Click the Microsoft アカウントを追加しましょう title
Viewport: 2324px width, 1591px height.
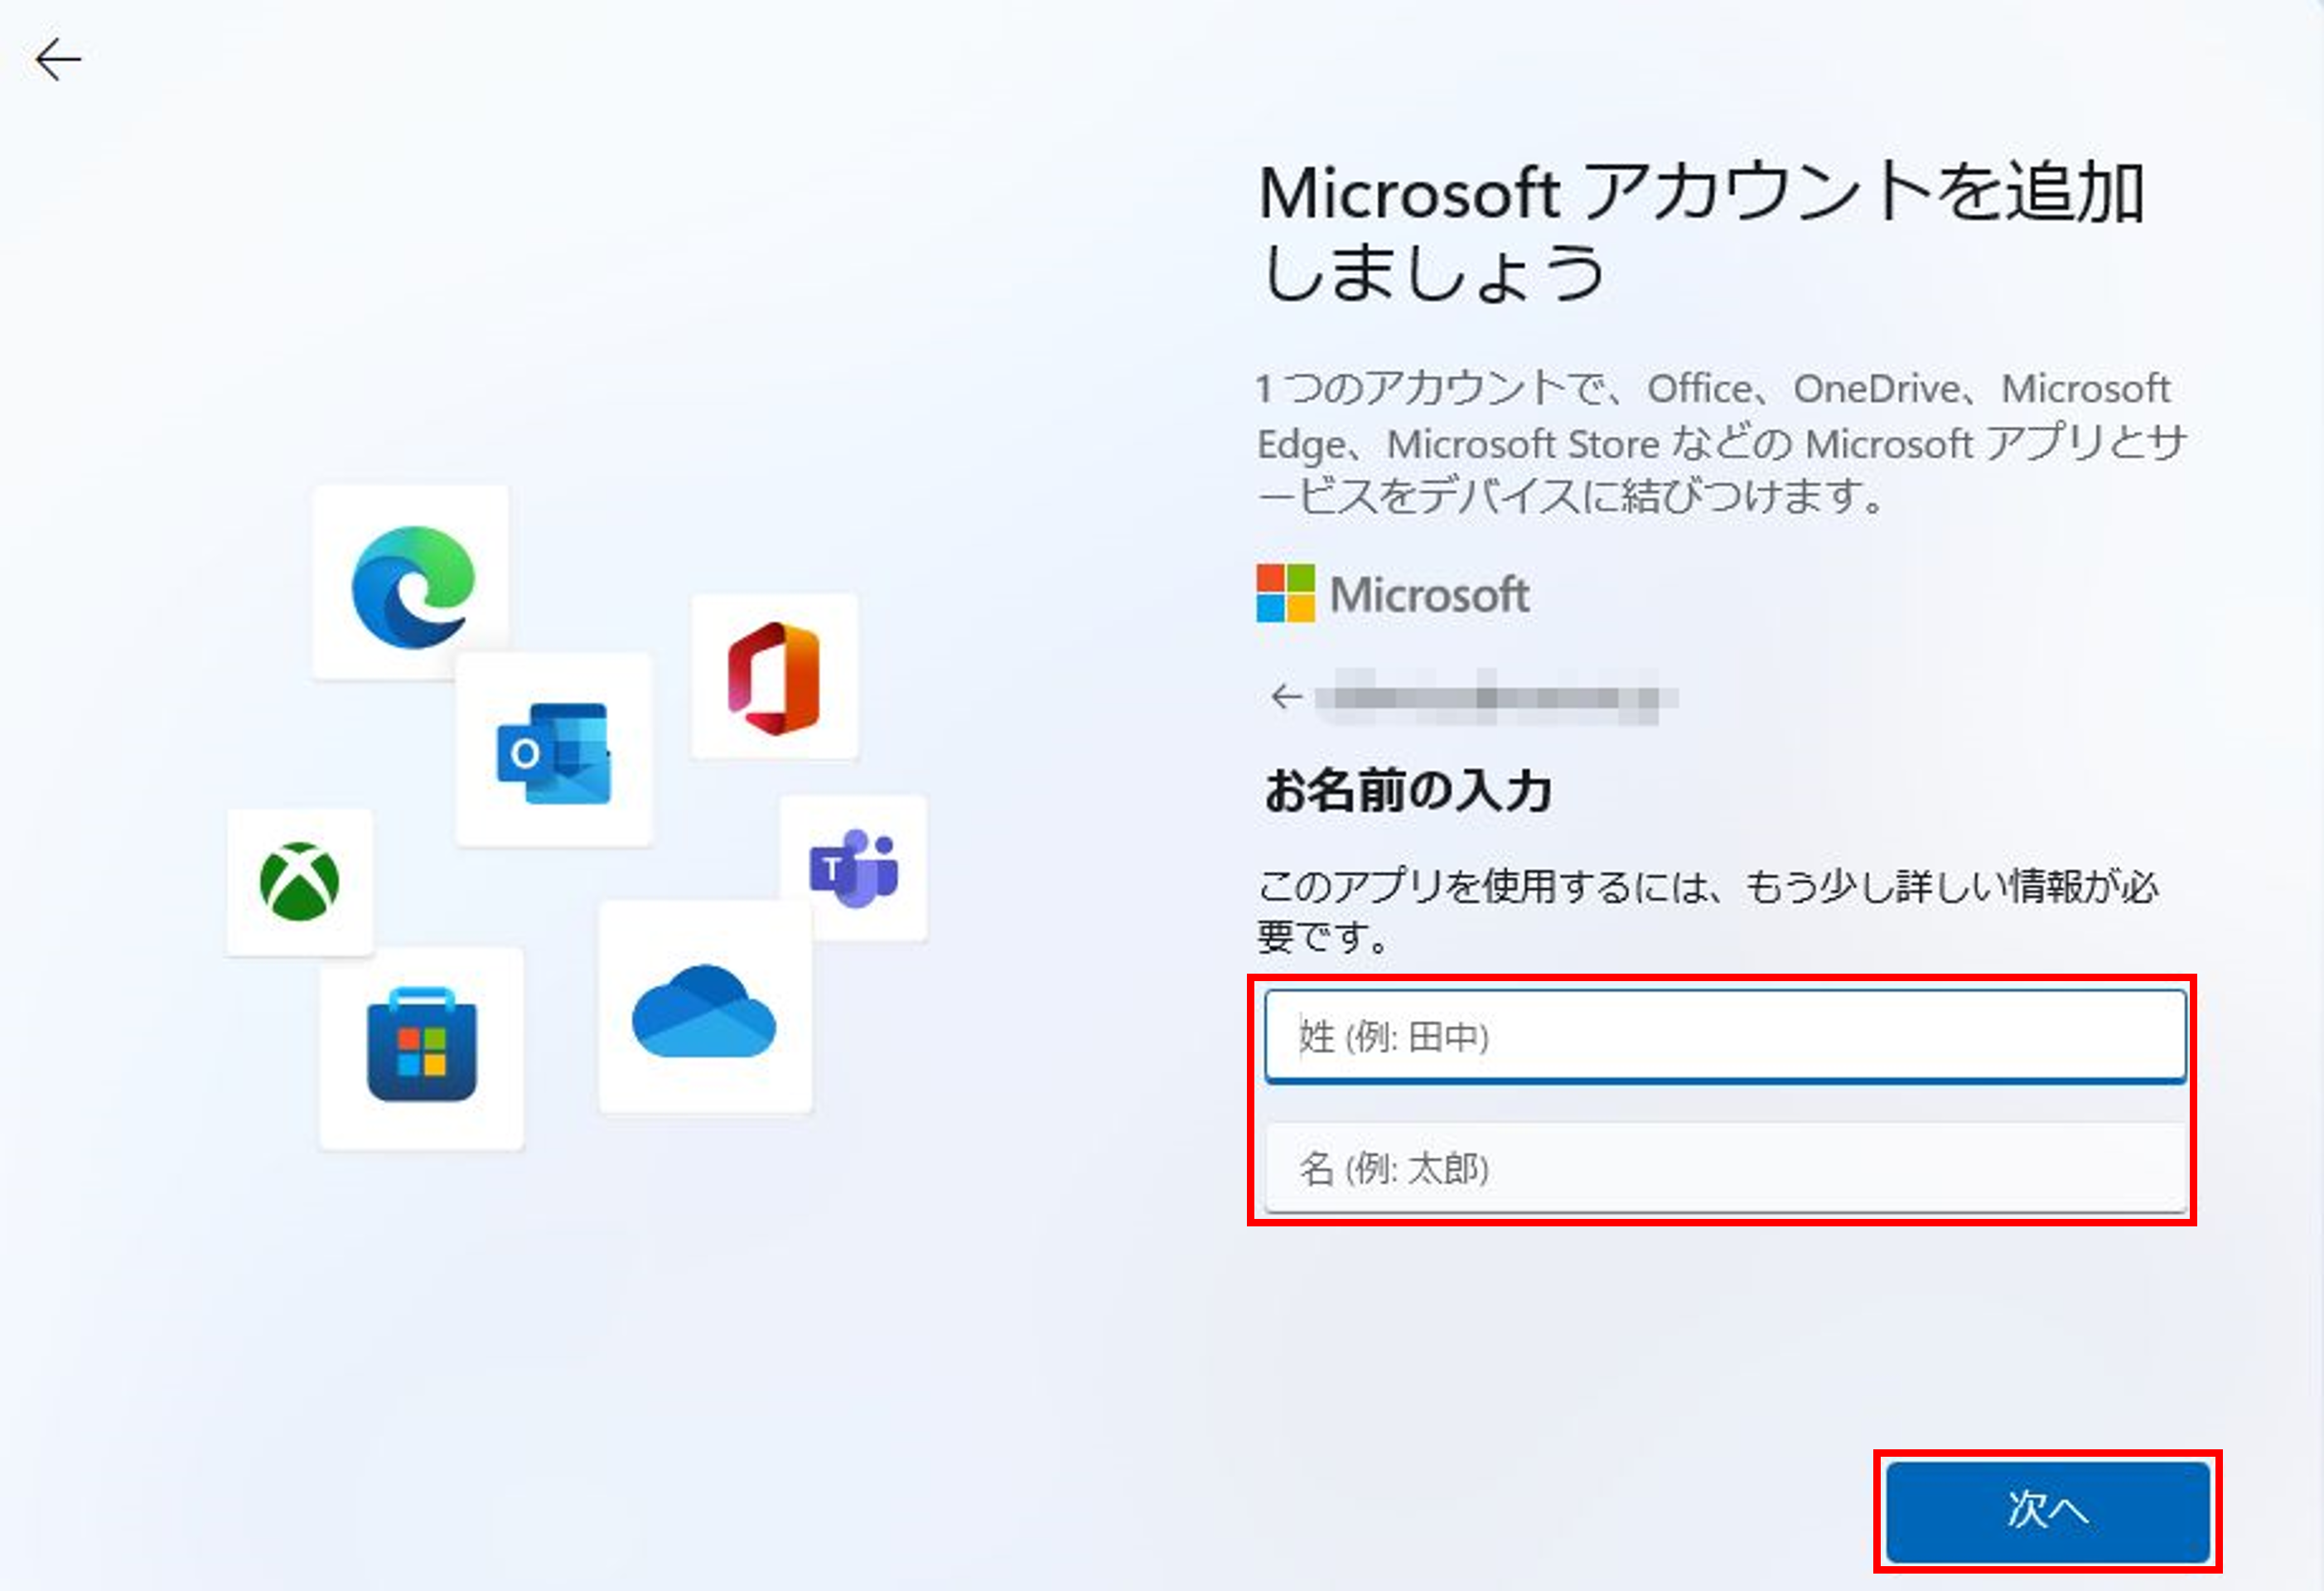point(1701,232)
